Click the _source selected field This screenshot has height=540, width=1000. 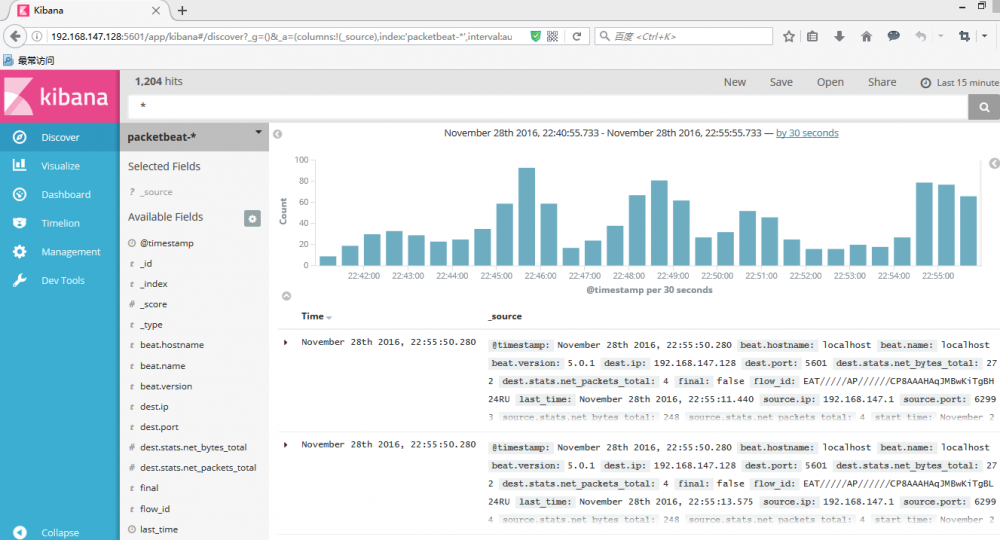pyautogui.click(x=156, y=192)
